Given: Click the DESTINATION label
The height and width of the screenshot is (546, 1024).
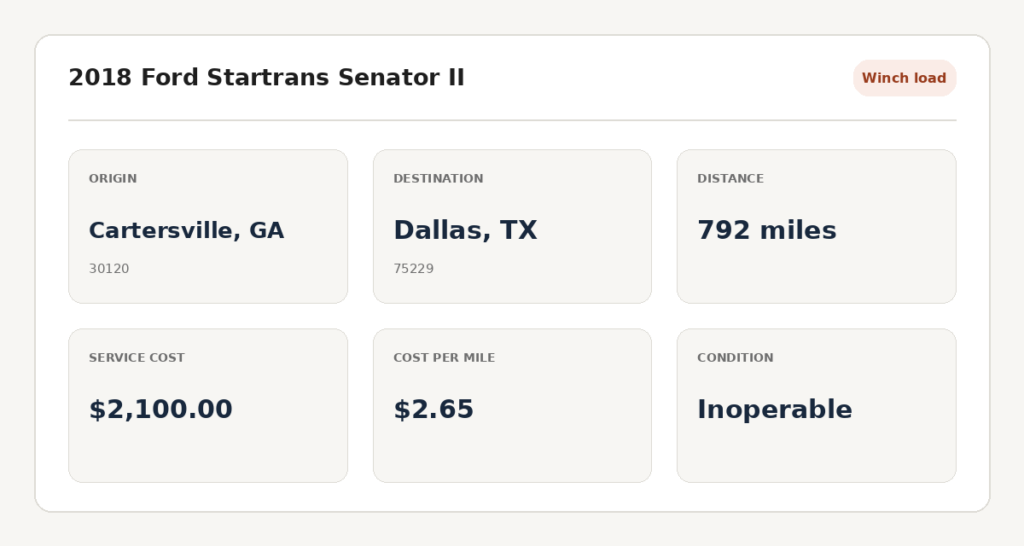Looking at the screenshot, I should coord(438,178).
